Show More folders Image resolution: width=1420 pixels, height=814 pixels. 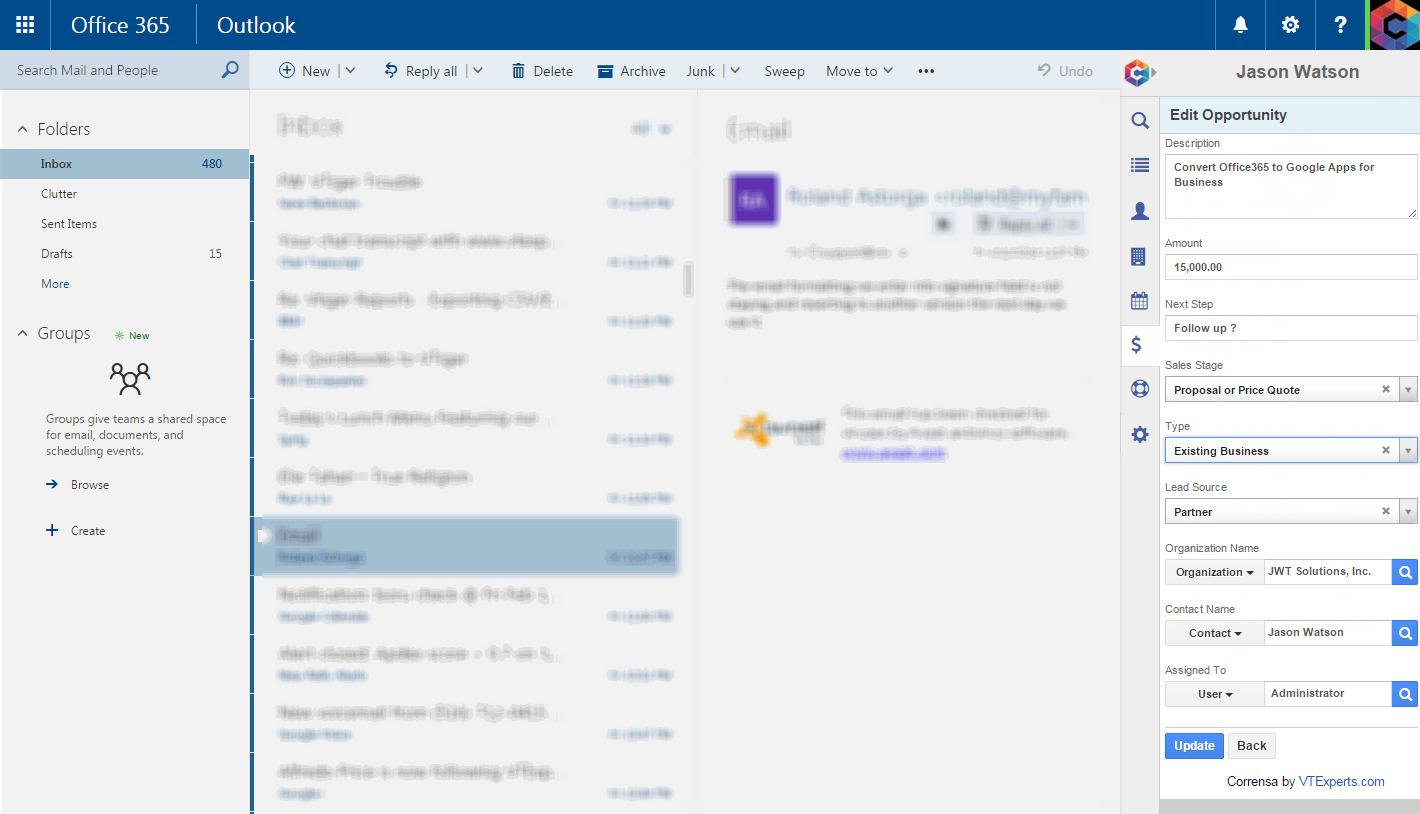(55, 284)
